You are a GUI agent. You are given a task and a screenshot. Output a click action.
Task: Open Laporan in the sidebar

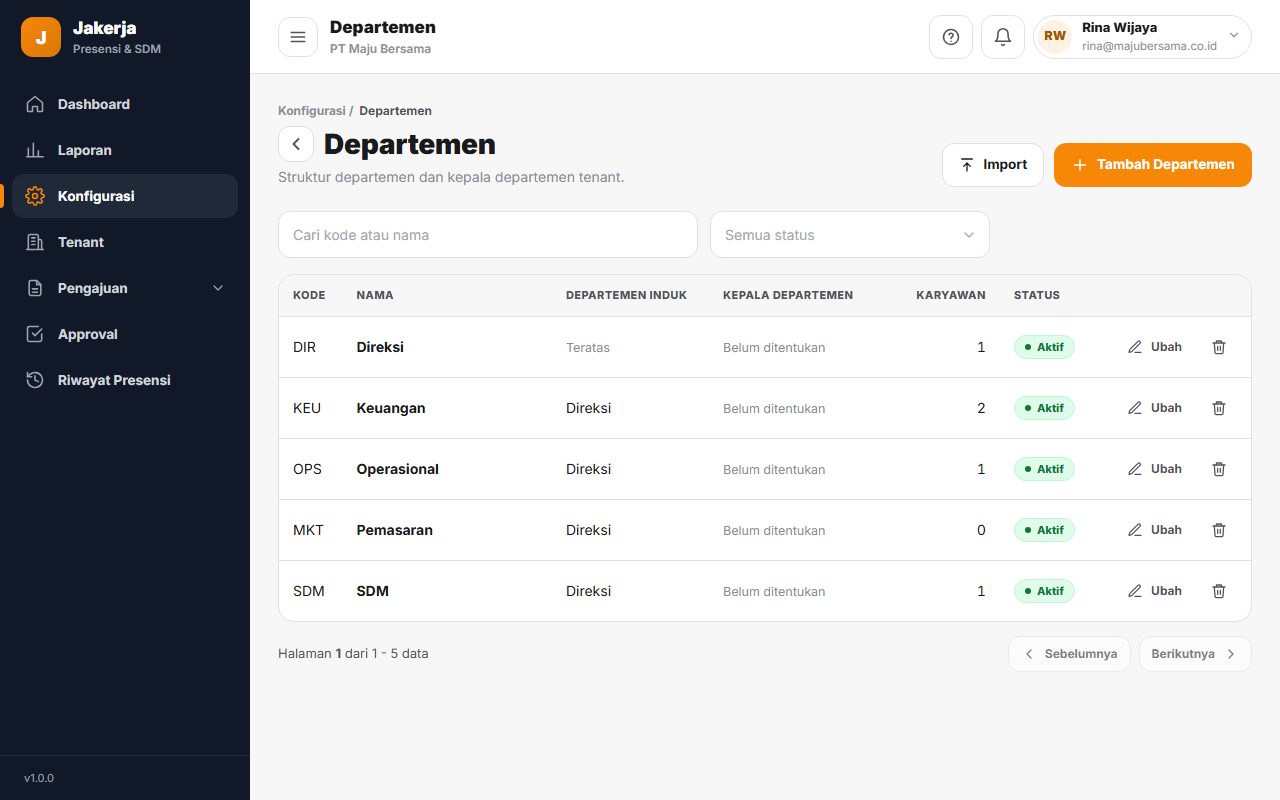[x=125, y=150]
